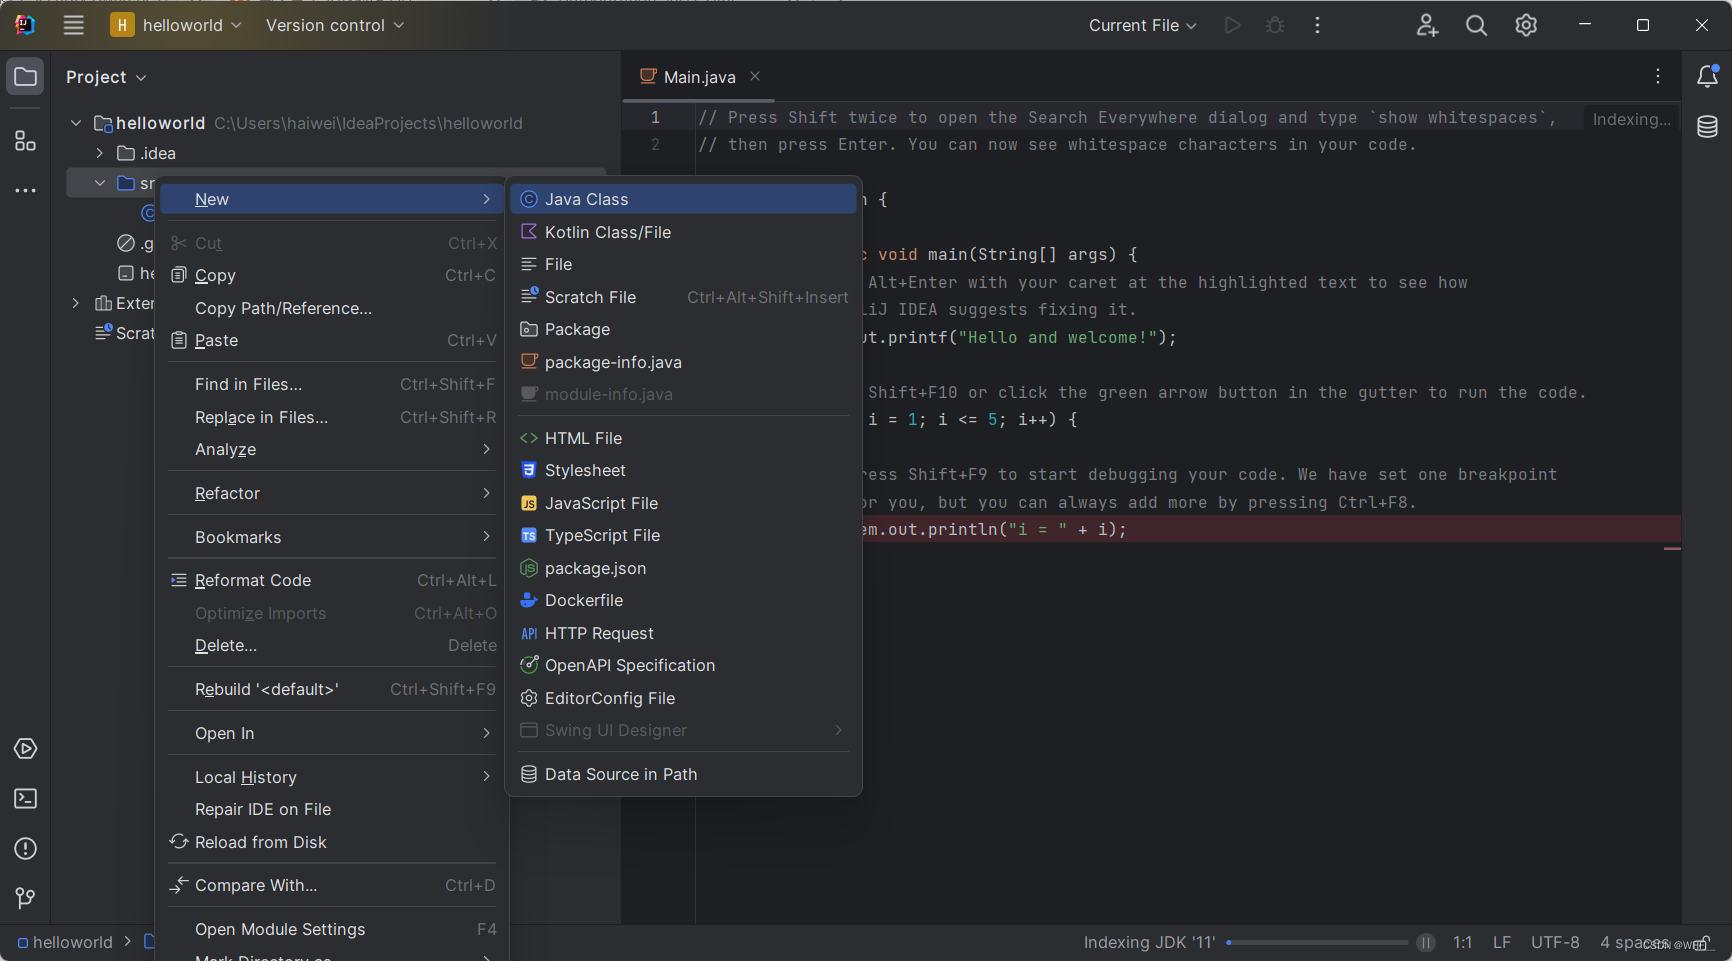Collapse the helloworld root node
The height and width of the screenshot is (961, 1732).
[x=76, y=123]
